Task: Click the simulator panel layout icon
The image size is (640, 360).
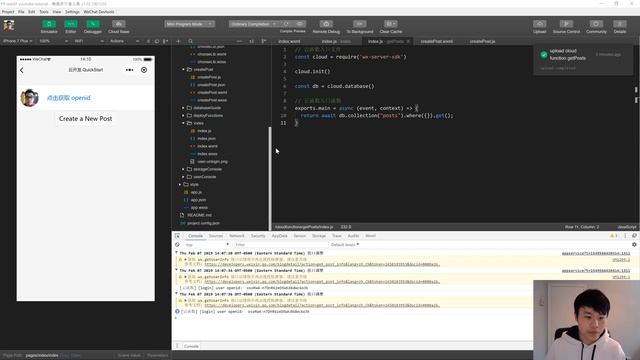Action: click(x=165, y=41)
